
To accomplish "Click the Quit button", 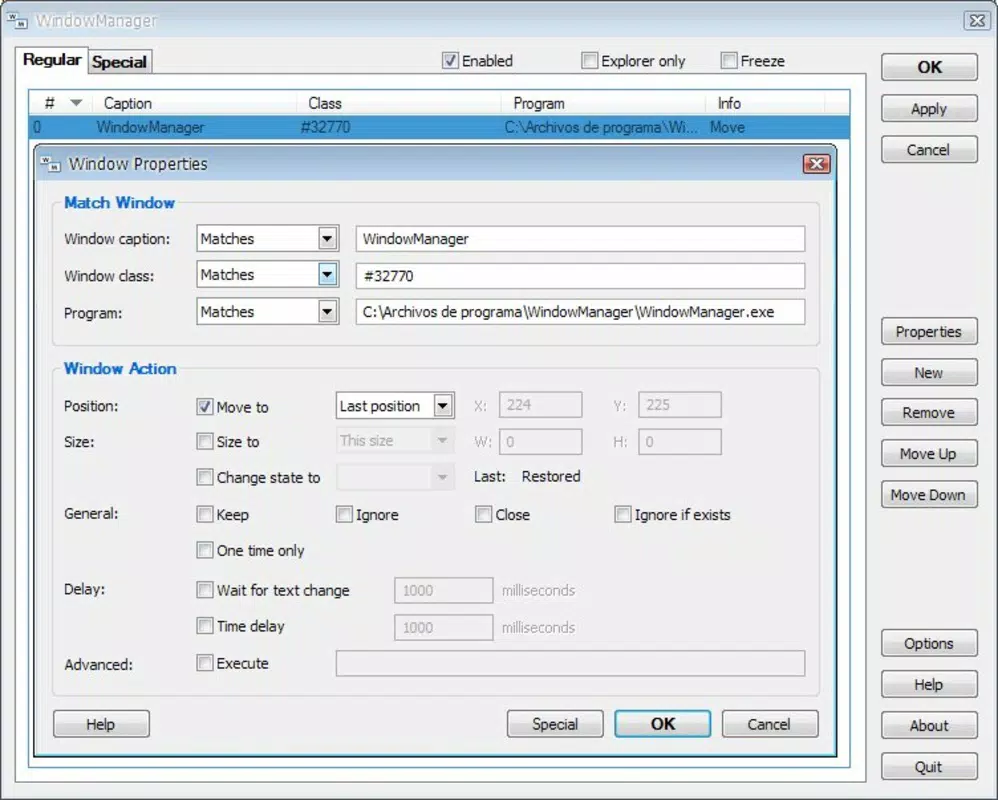I will point(929,767).
